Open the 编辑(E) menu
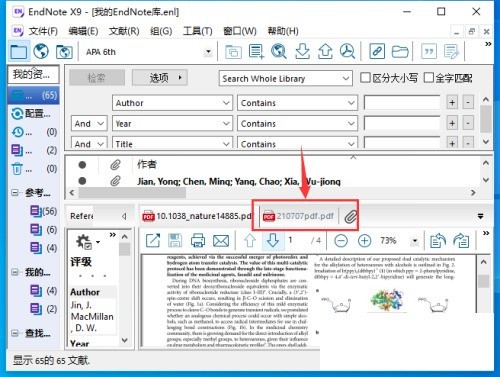 coord(83,31)
